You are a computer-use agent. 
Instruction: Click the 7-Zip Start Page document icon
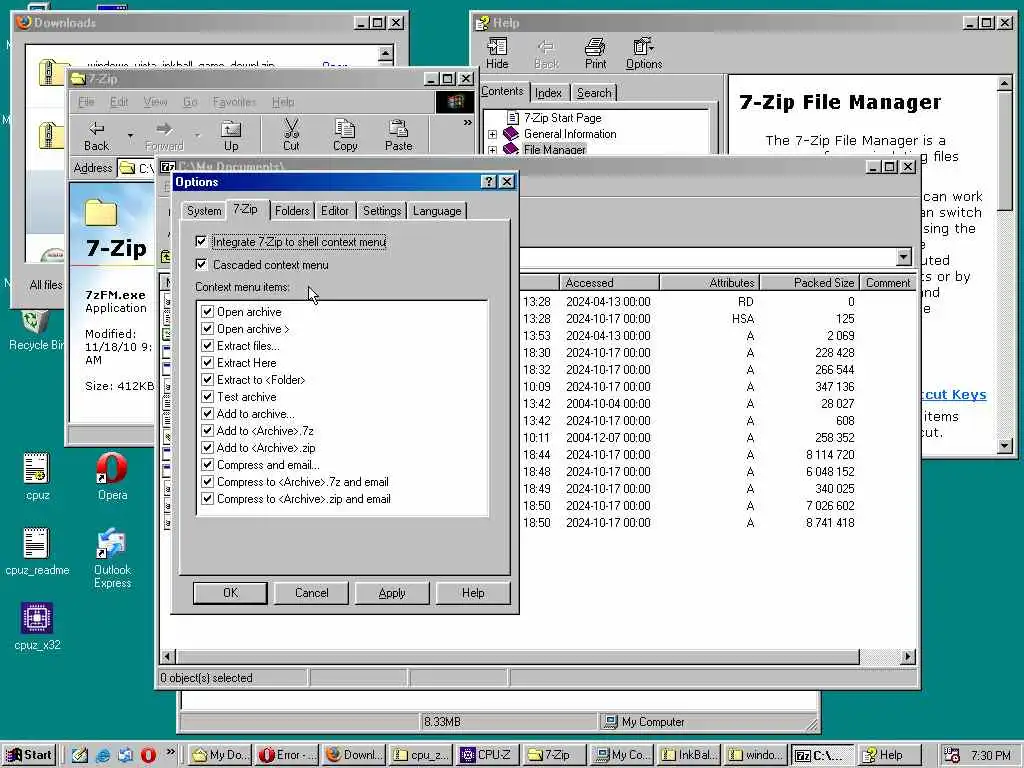click(513, 118)
